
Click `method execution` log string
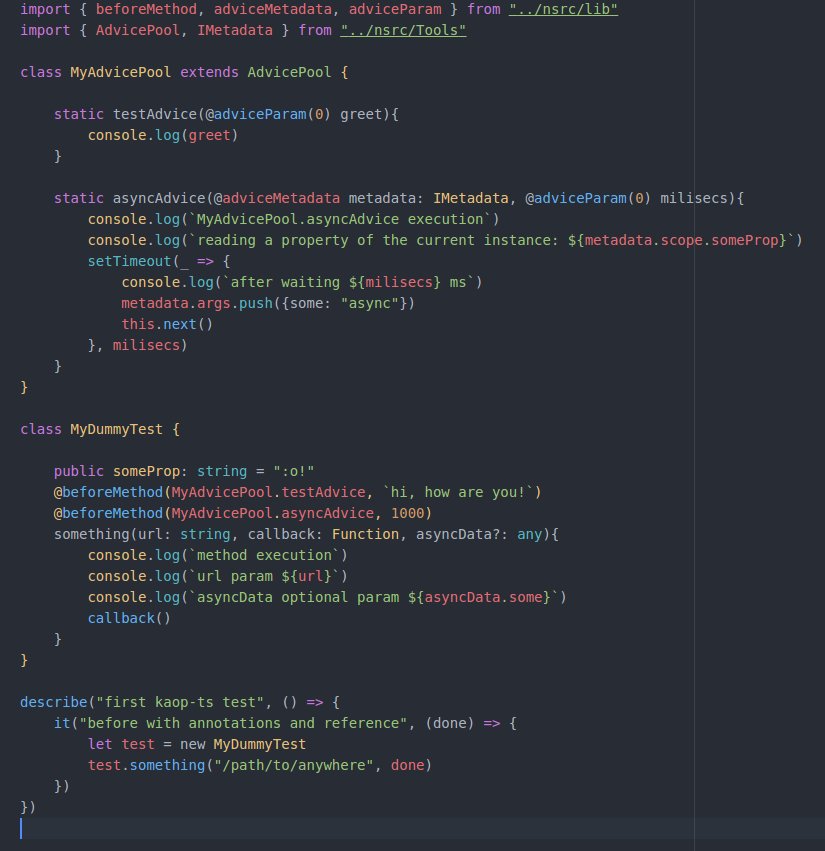[264, 556]
